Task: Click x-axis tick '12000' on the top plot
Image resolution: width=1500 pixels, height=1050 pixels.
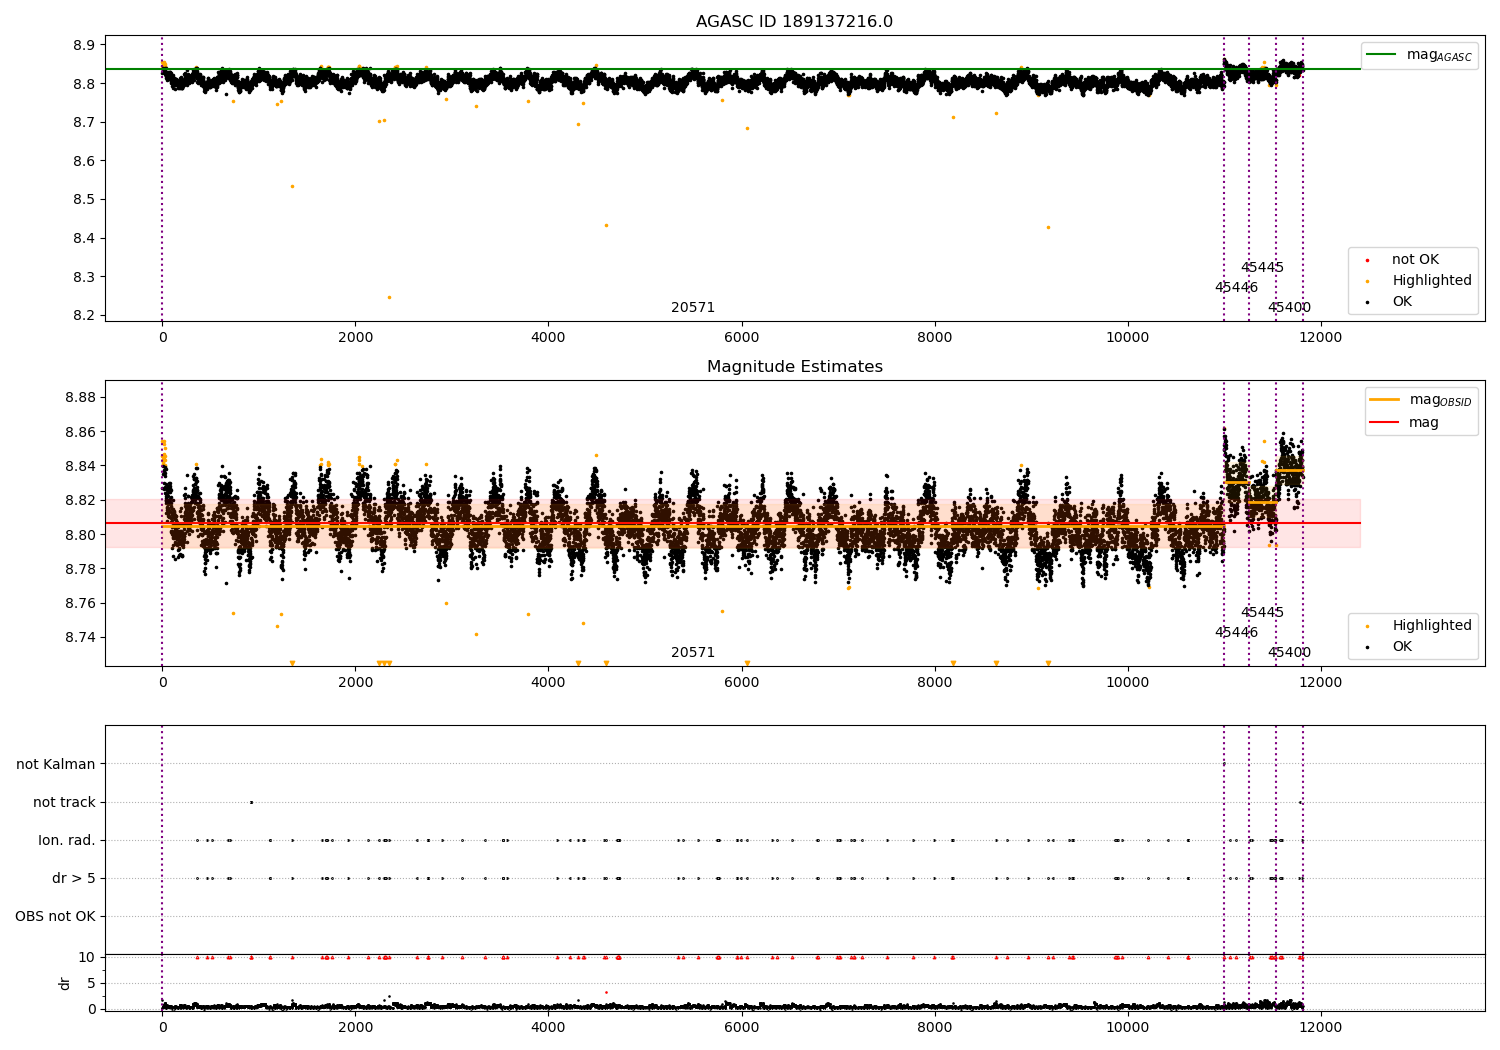Action: point(1320,338)
